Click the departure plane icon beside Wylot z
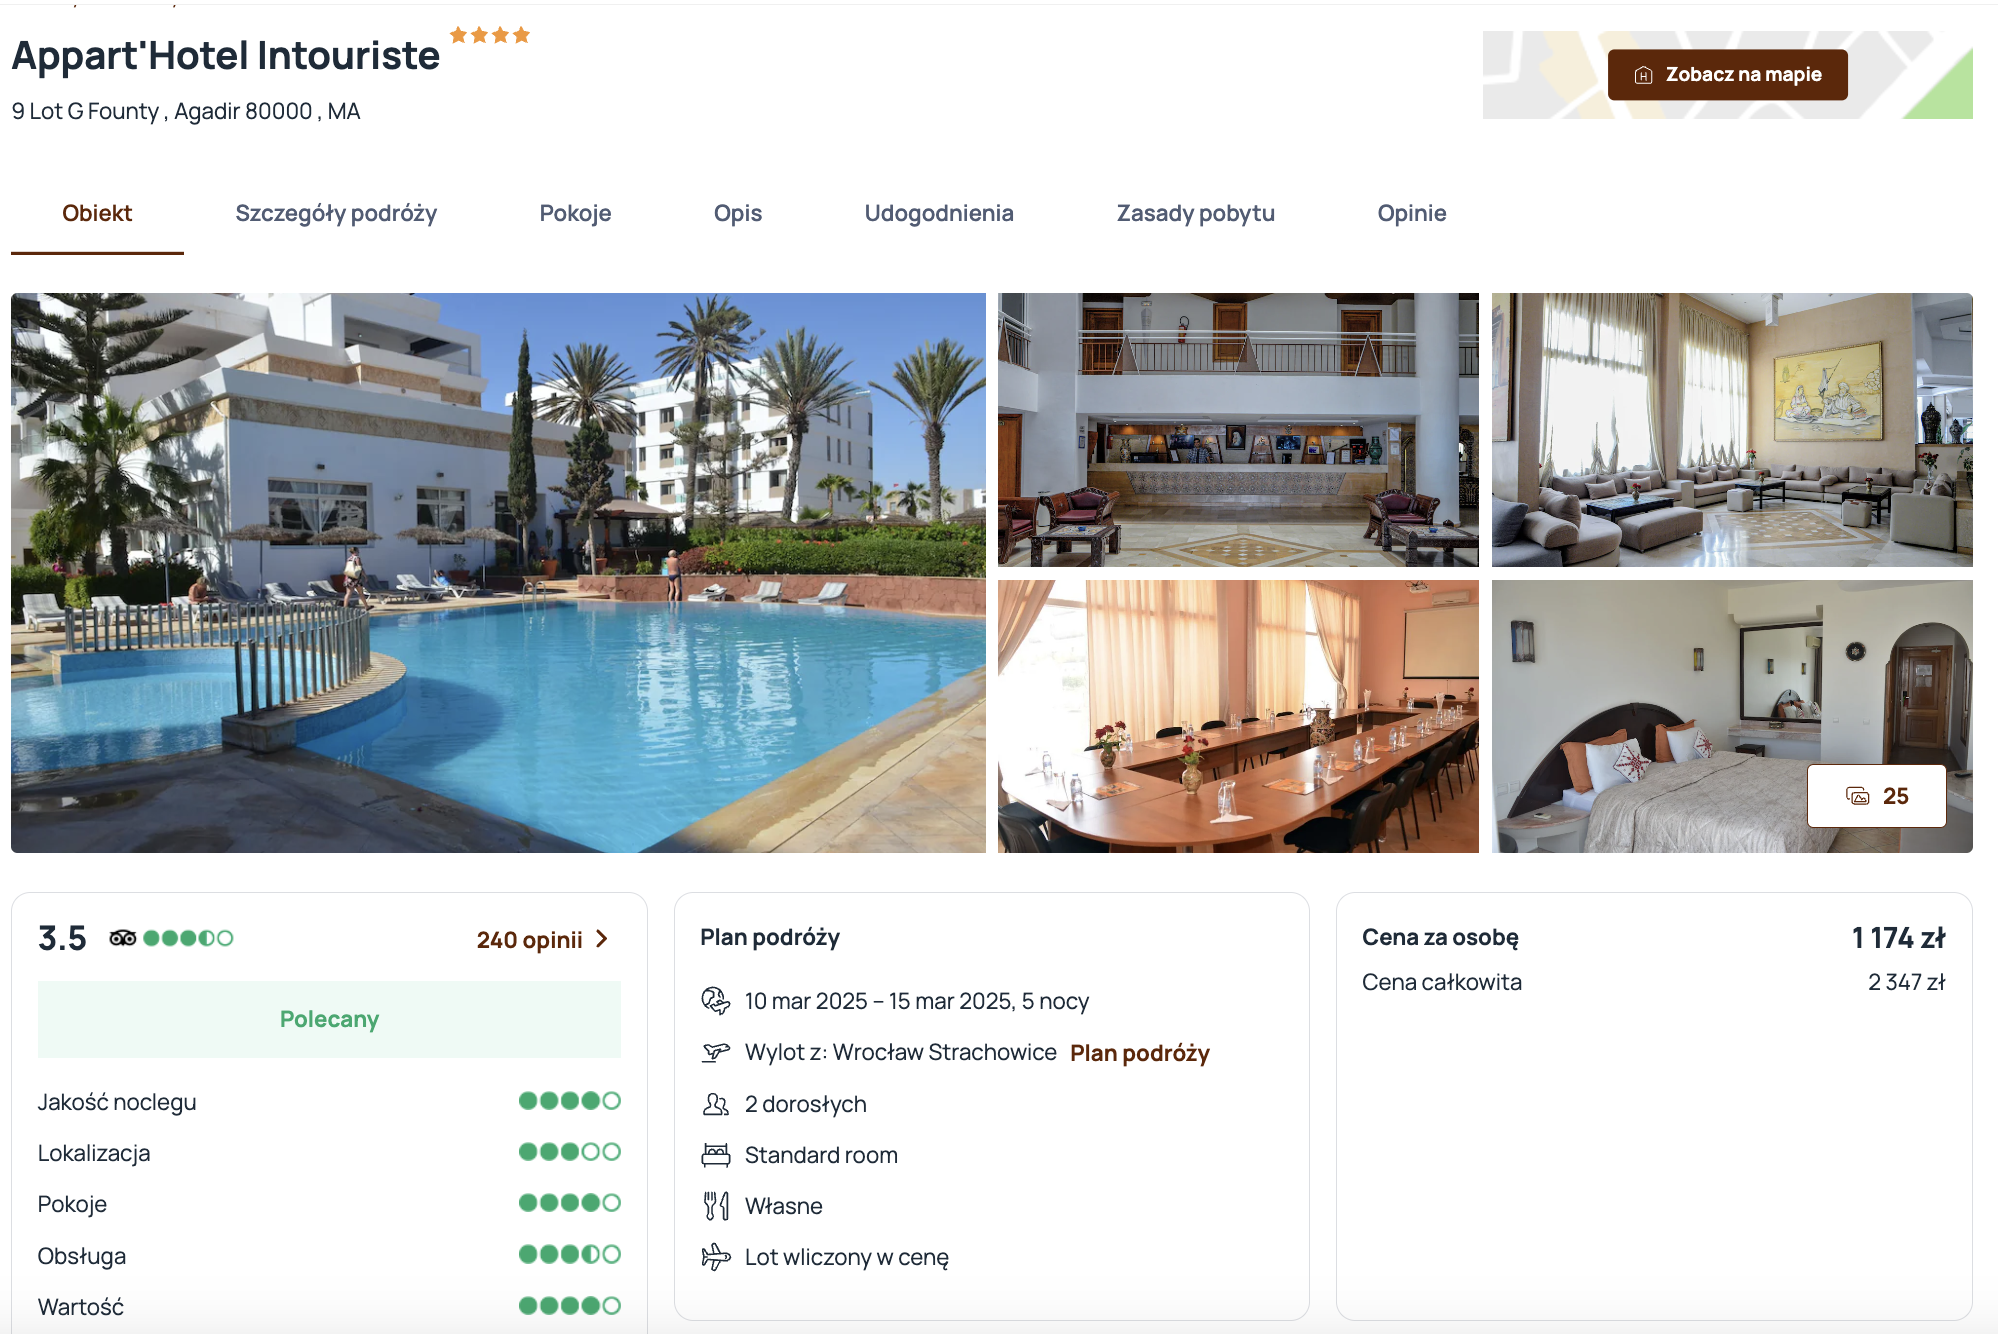The height and width of the screenshot is (1334, 1998). pos(716,1052)
